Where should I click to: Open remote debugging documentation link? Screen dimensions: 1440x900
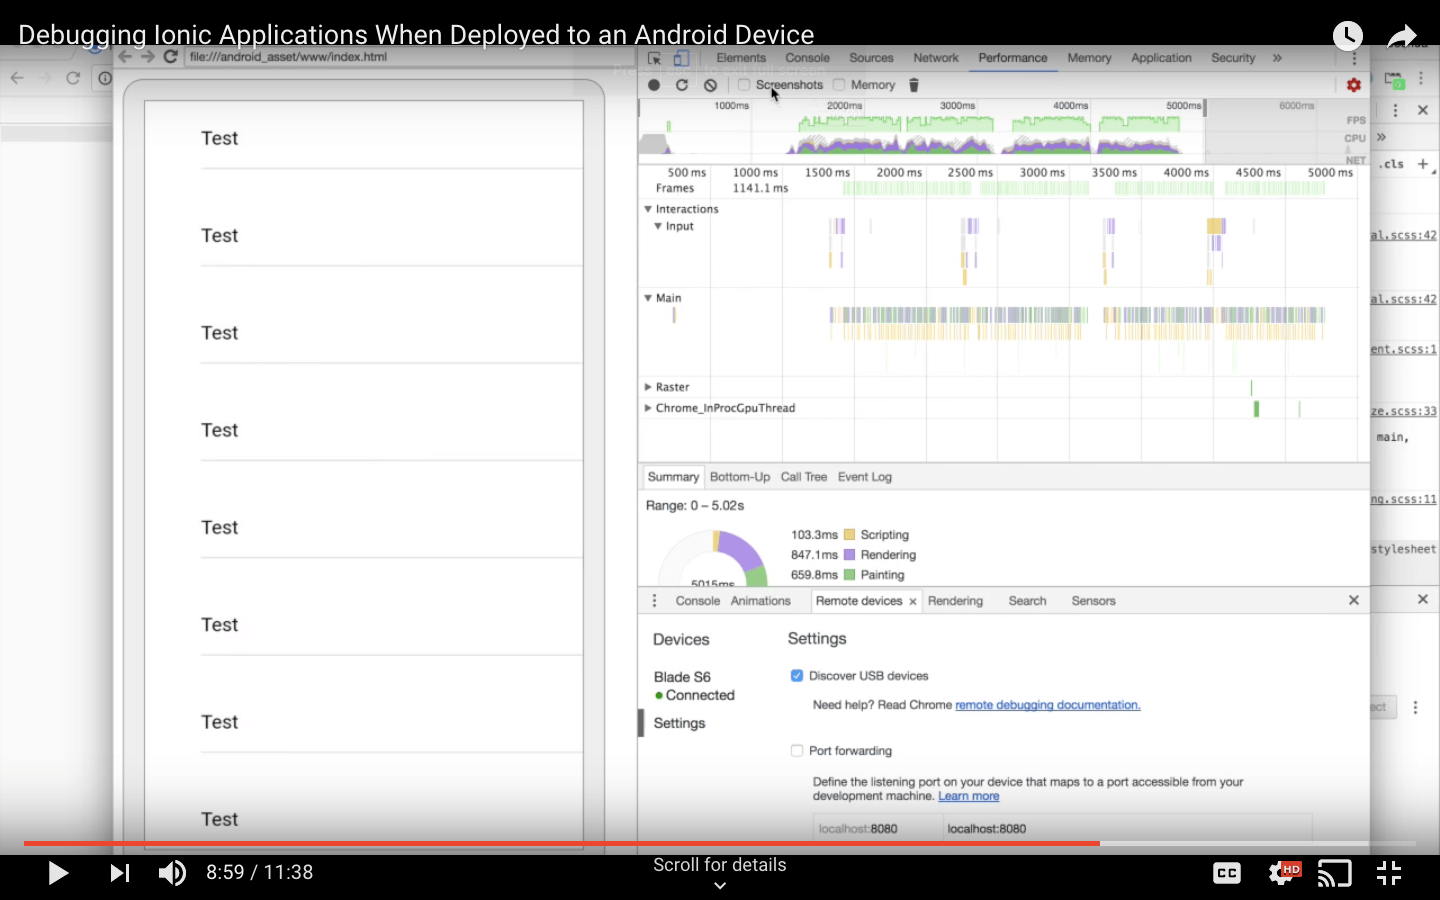[1047, 705]
